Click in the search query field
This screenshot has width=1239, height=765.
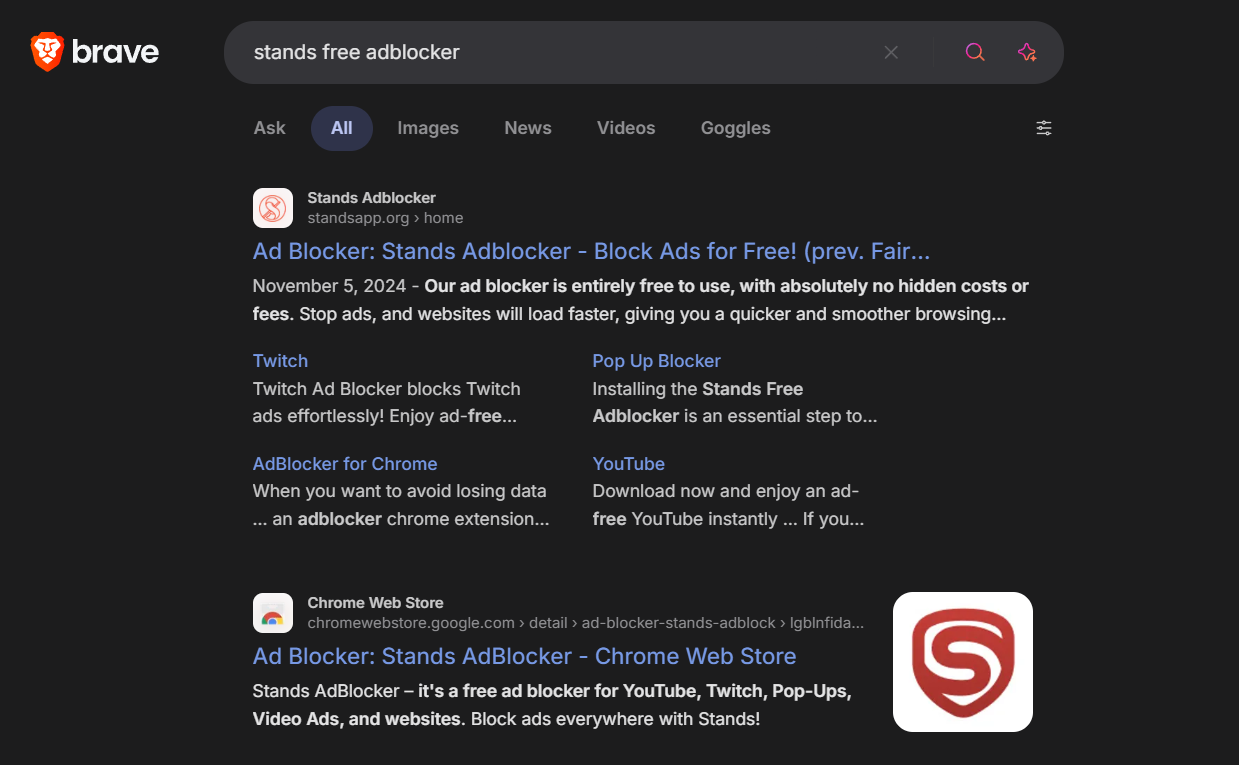pyautogui.click(x=550, y=52)
